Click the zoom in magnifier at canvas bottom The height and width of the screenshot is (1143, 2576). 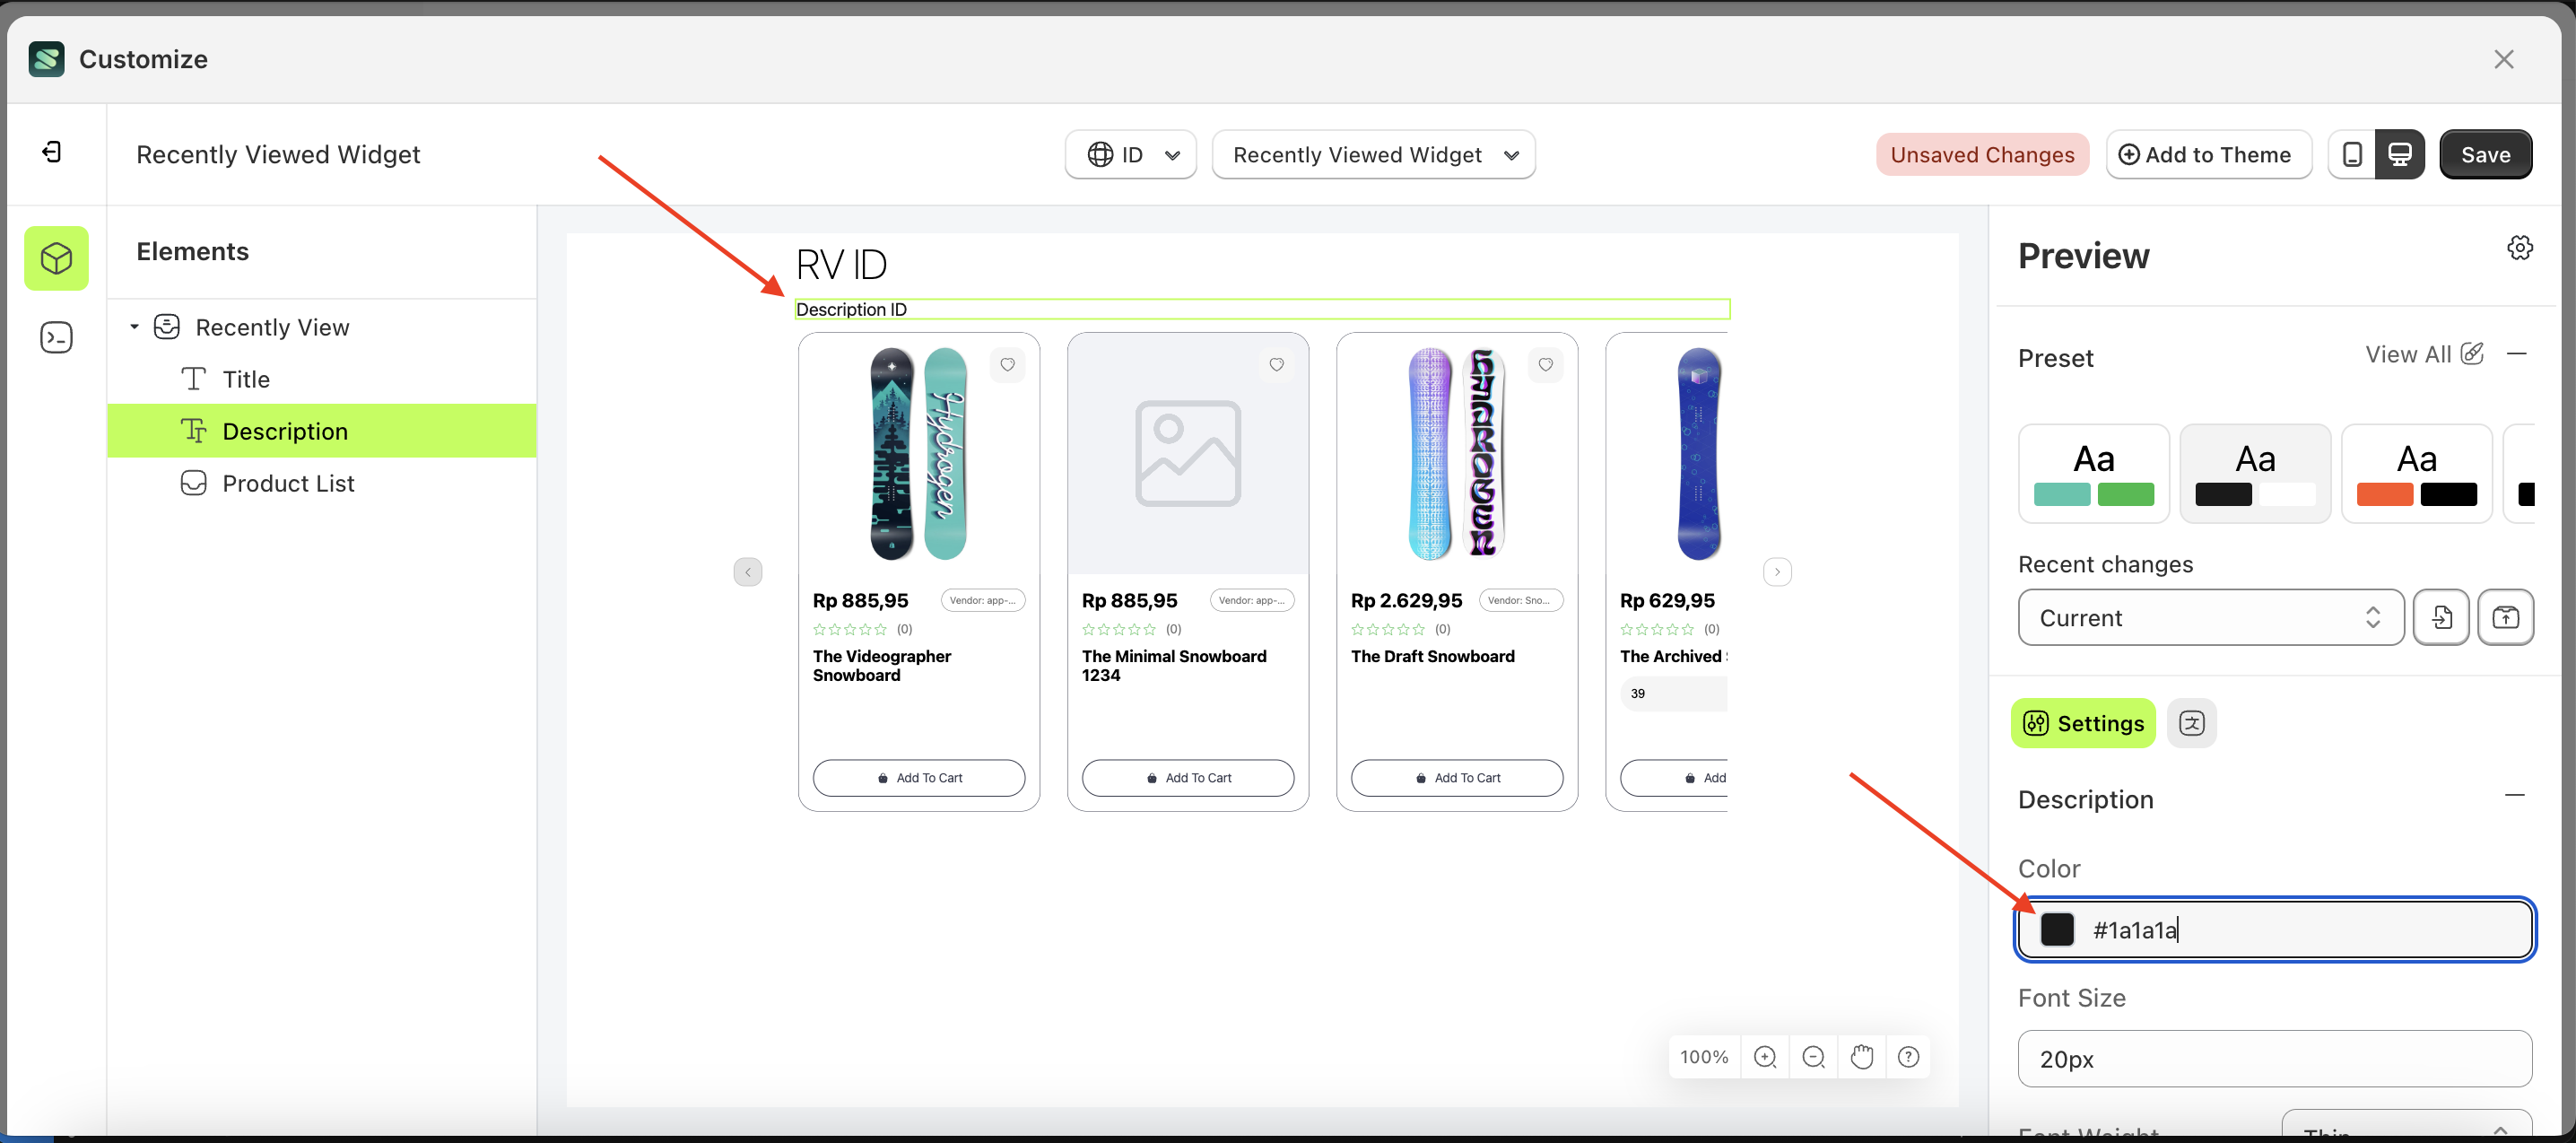pyautogui.click(x=1765, y=1056)
